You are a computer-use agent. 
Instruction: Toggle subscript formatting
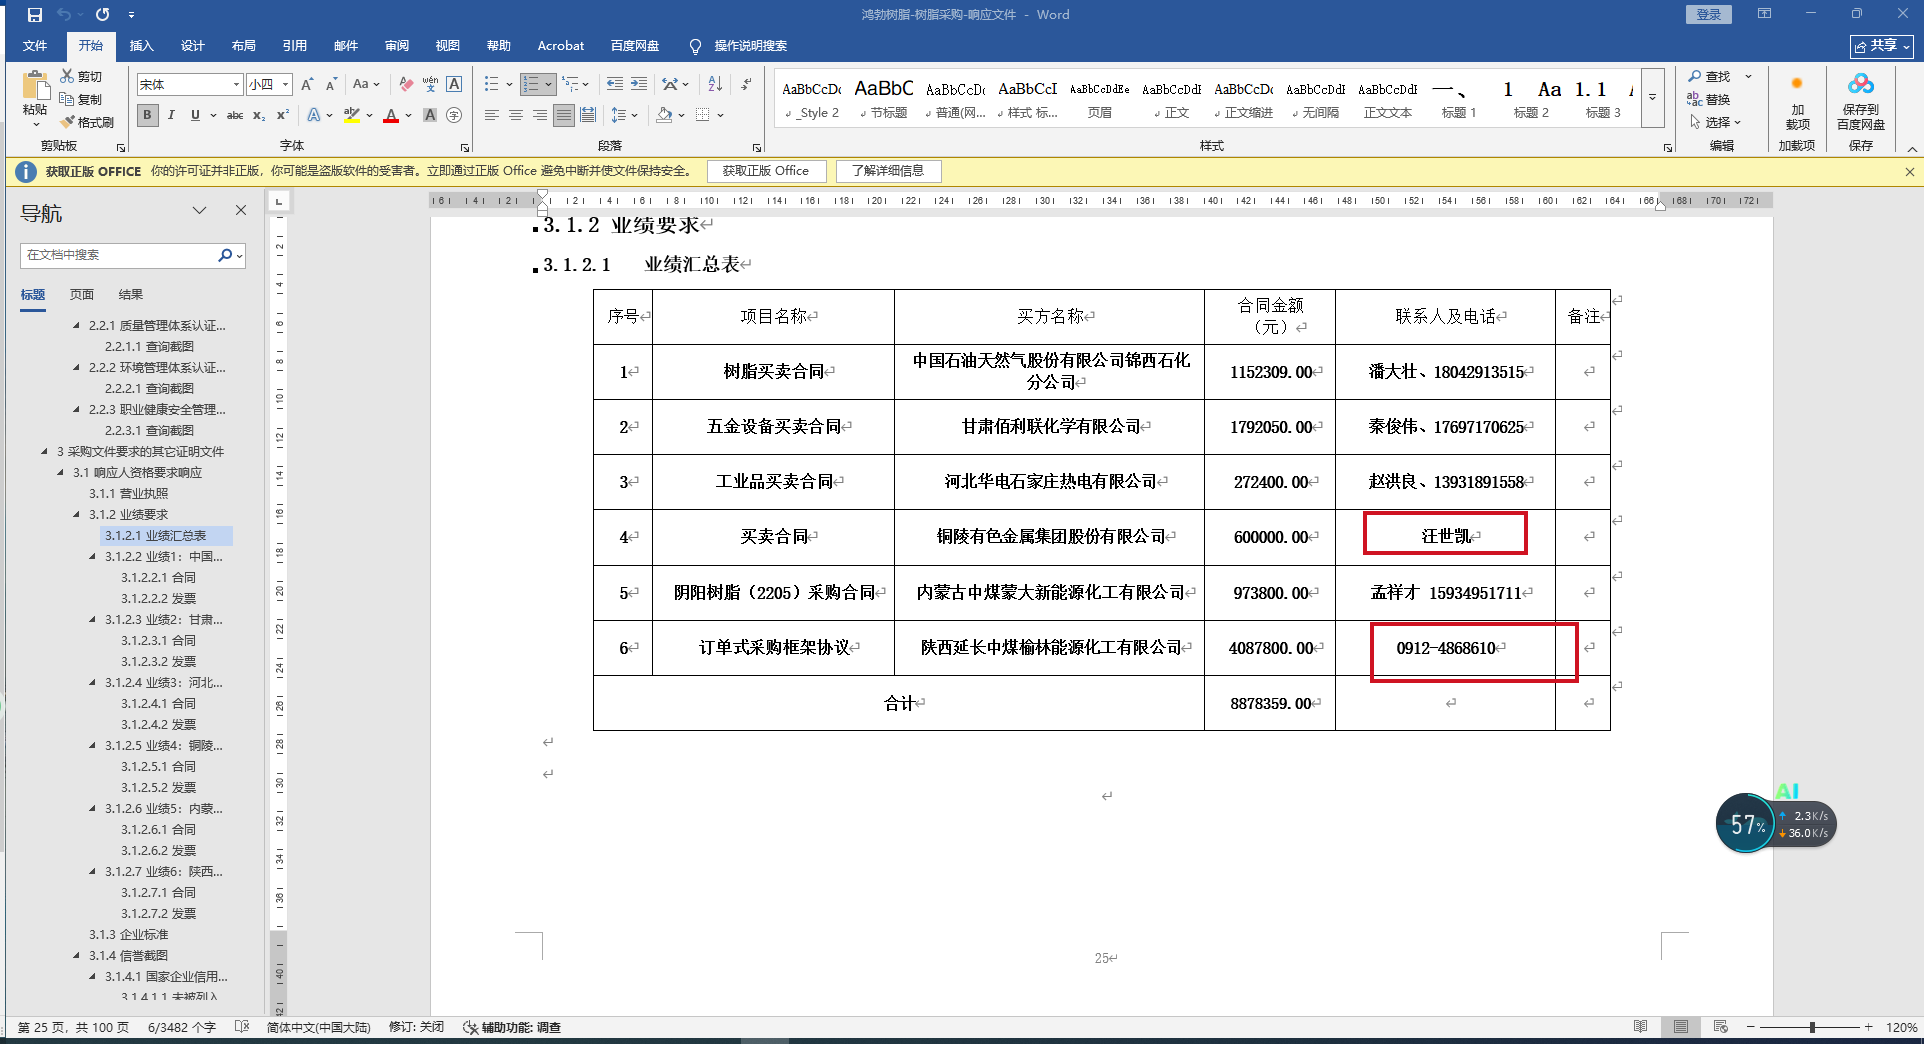point(259,115)
